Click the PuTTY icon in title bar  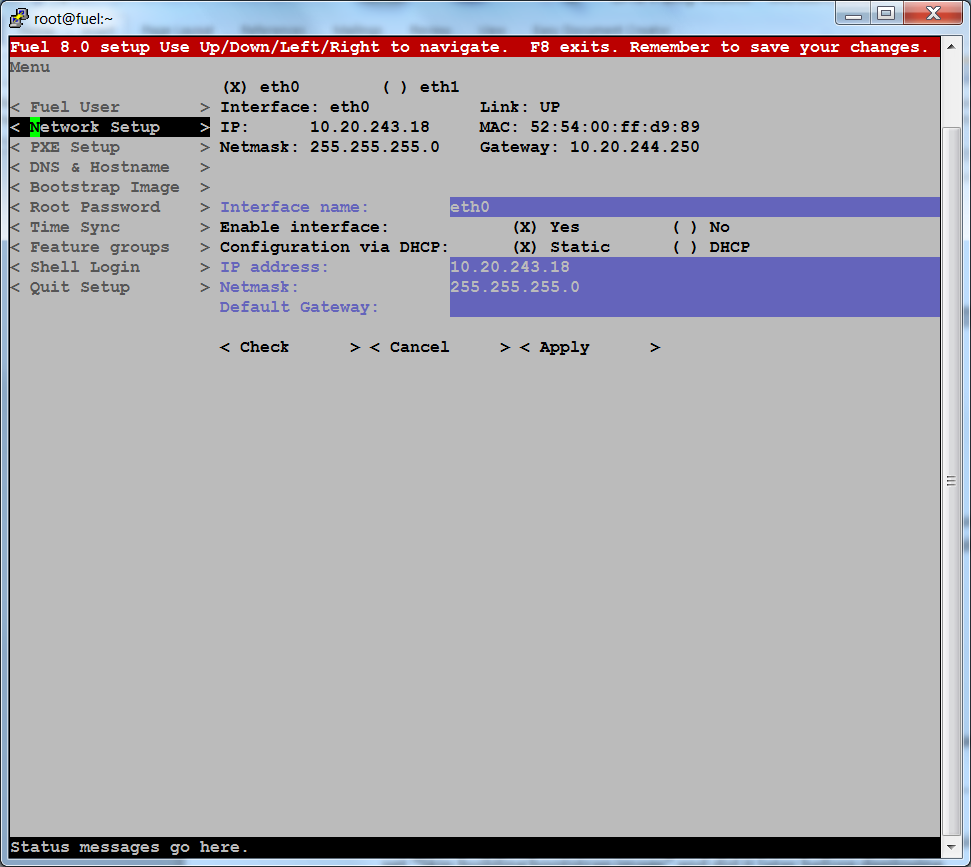click(x=19, y=18)
